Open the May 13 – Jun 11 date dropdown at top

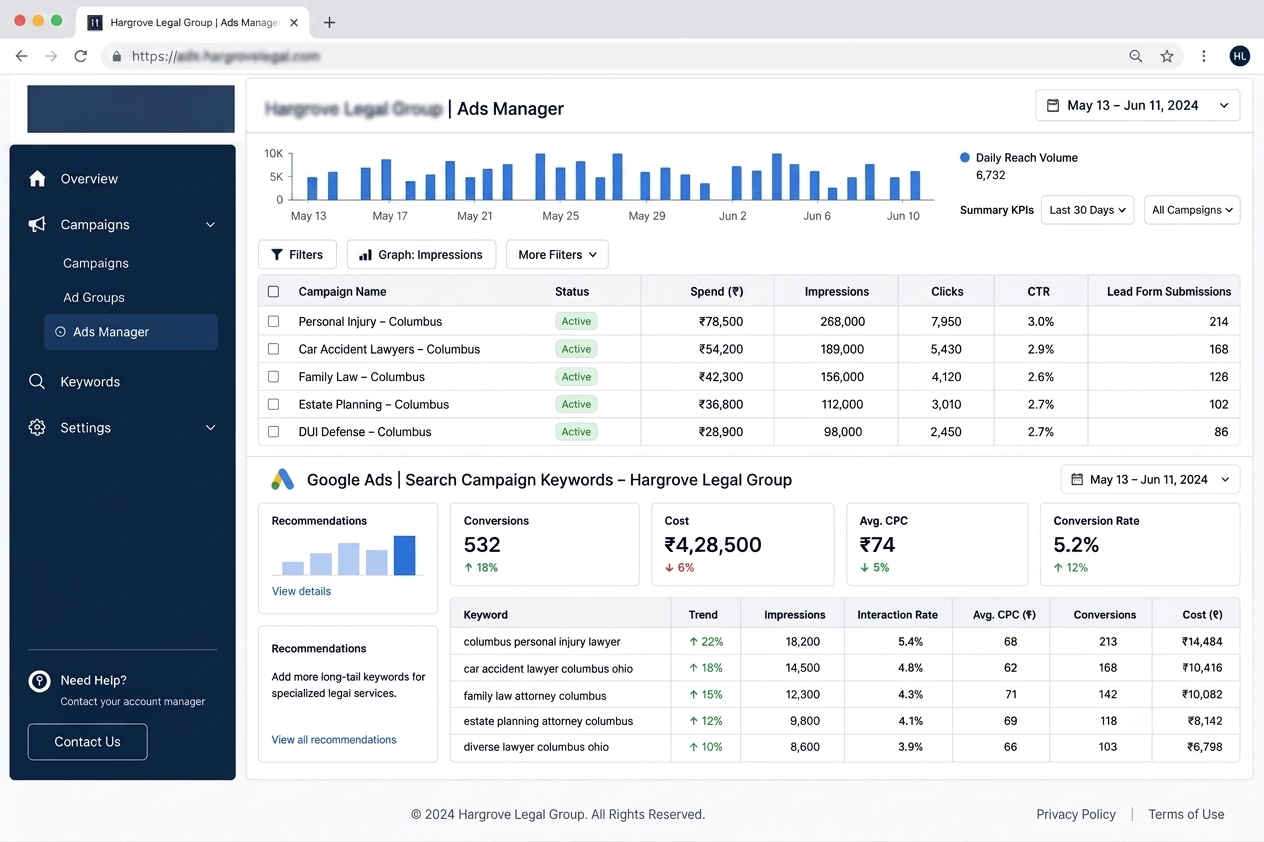tap(1138, 105)
